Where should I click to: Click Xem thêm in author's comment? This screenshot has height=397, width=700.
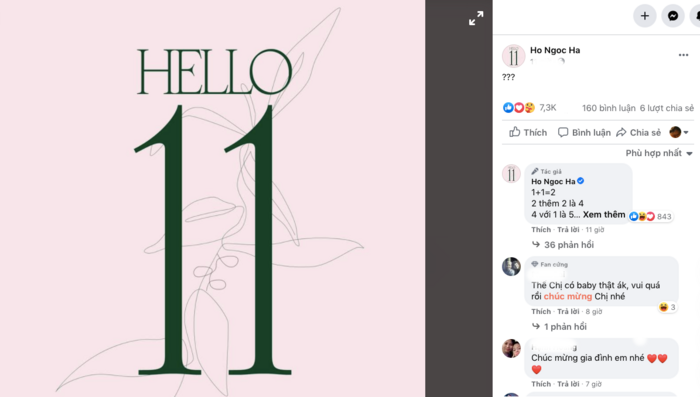604,214
